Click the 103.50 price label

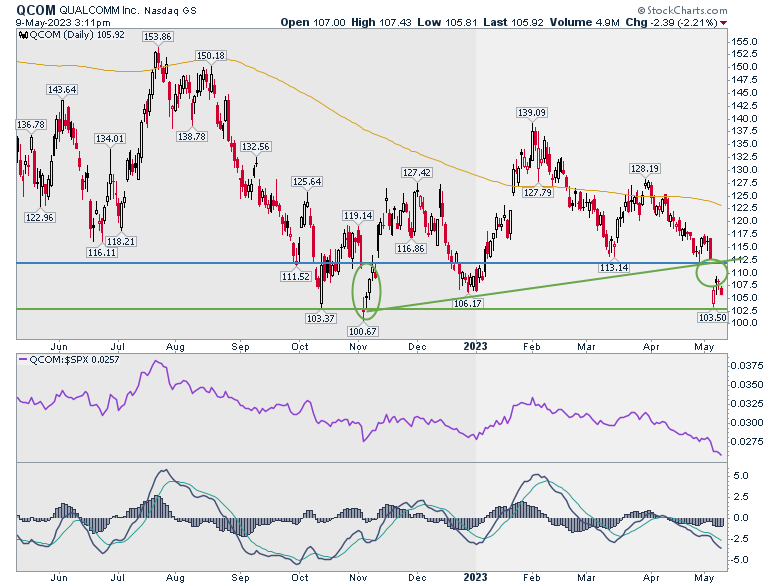[x=712, y=317]
